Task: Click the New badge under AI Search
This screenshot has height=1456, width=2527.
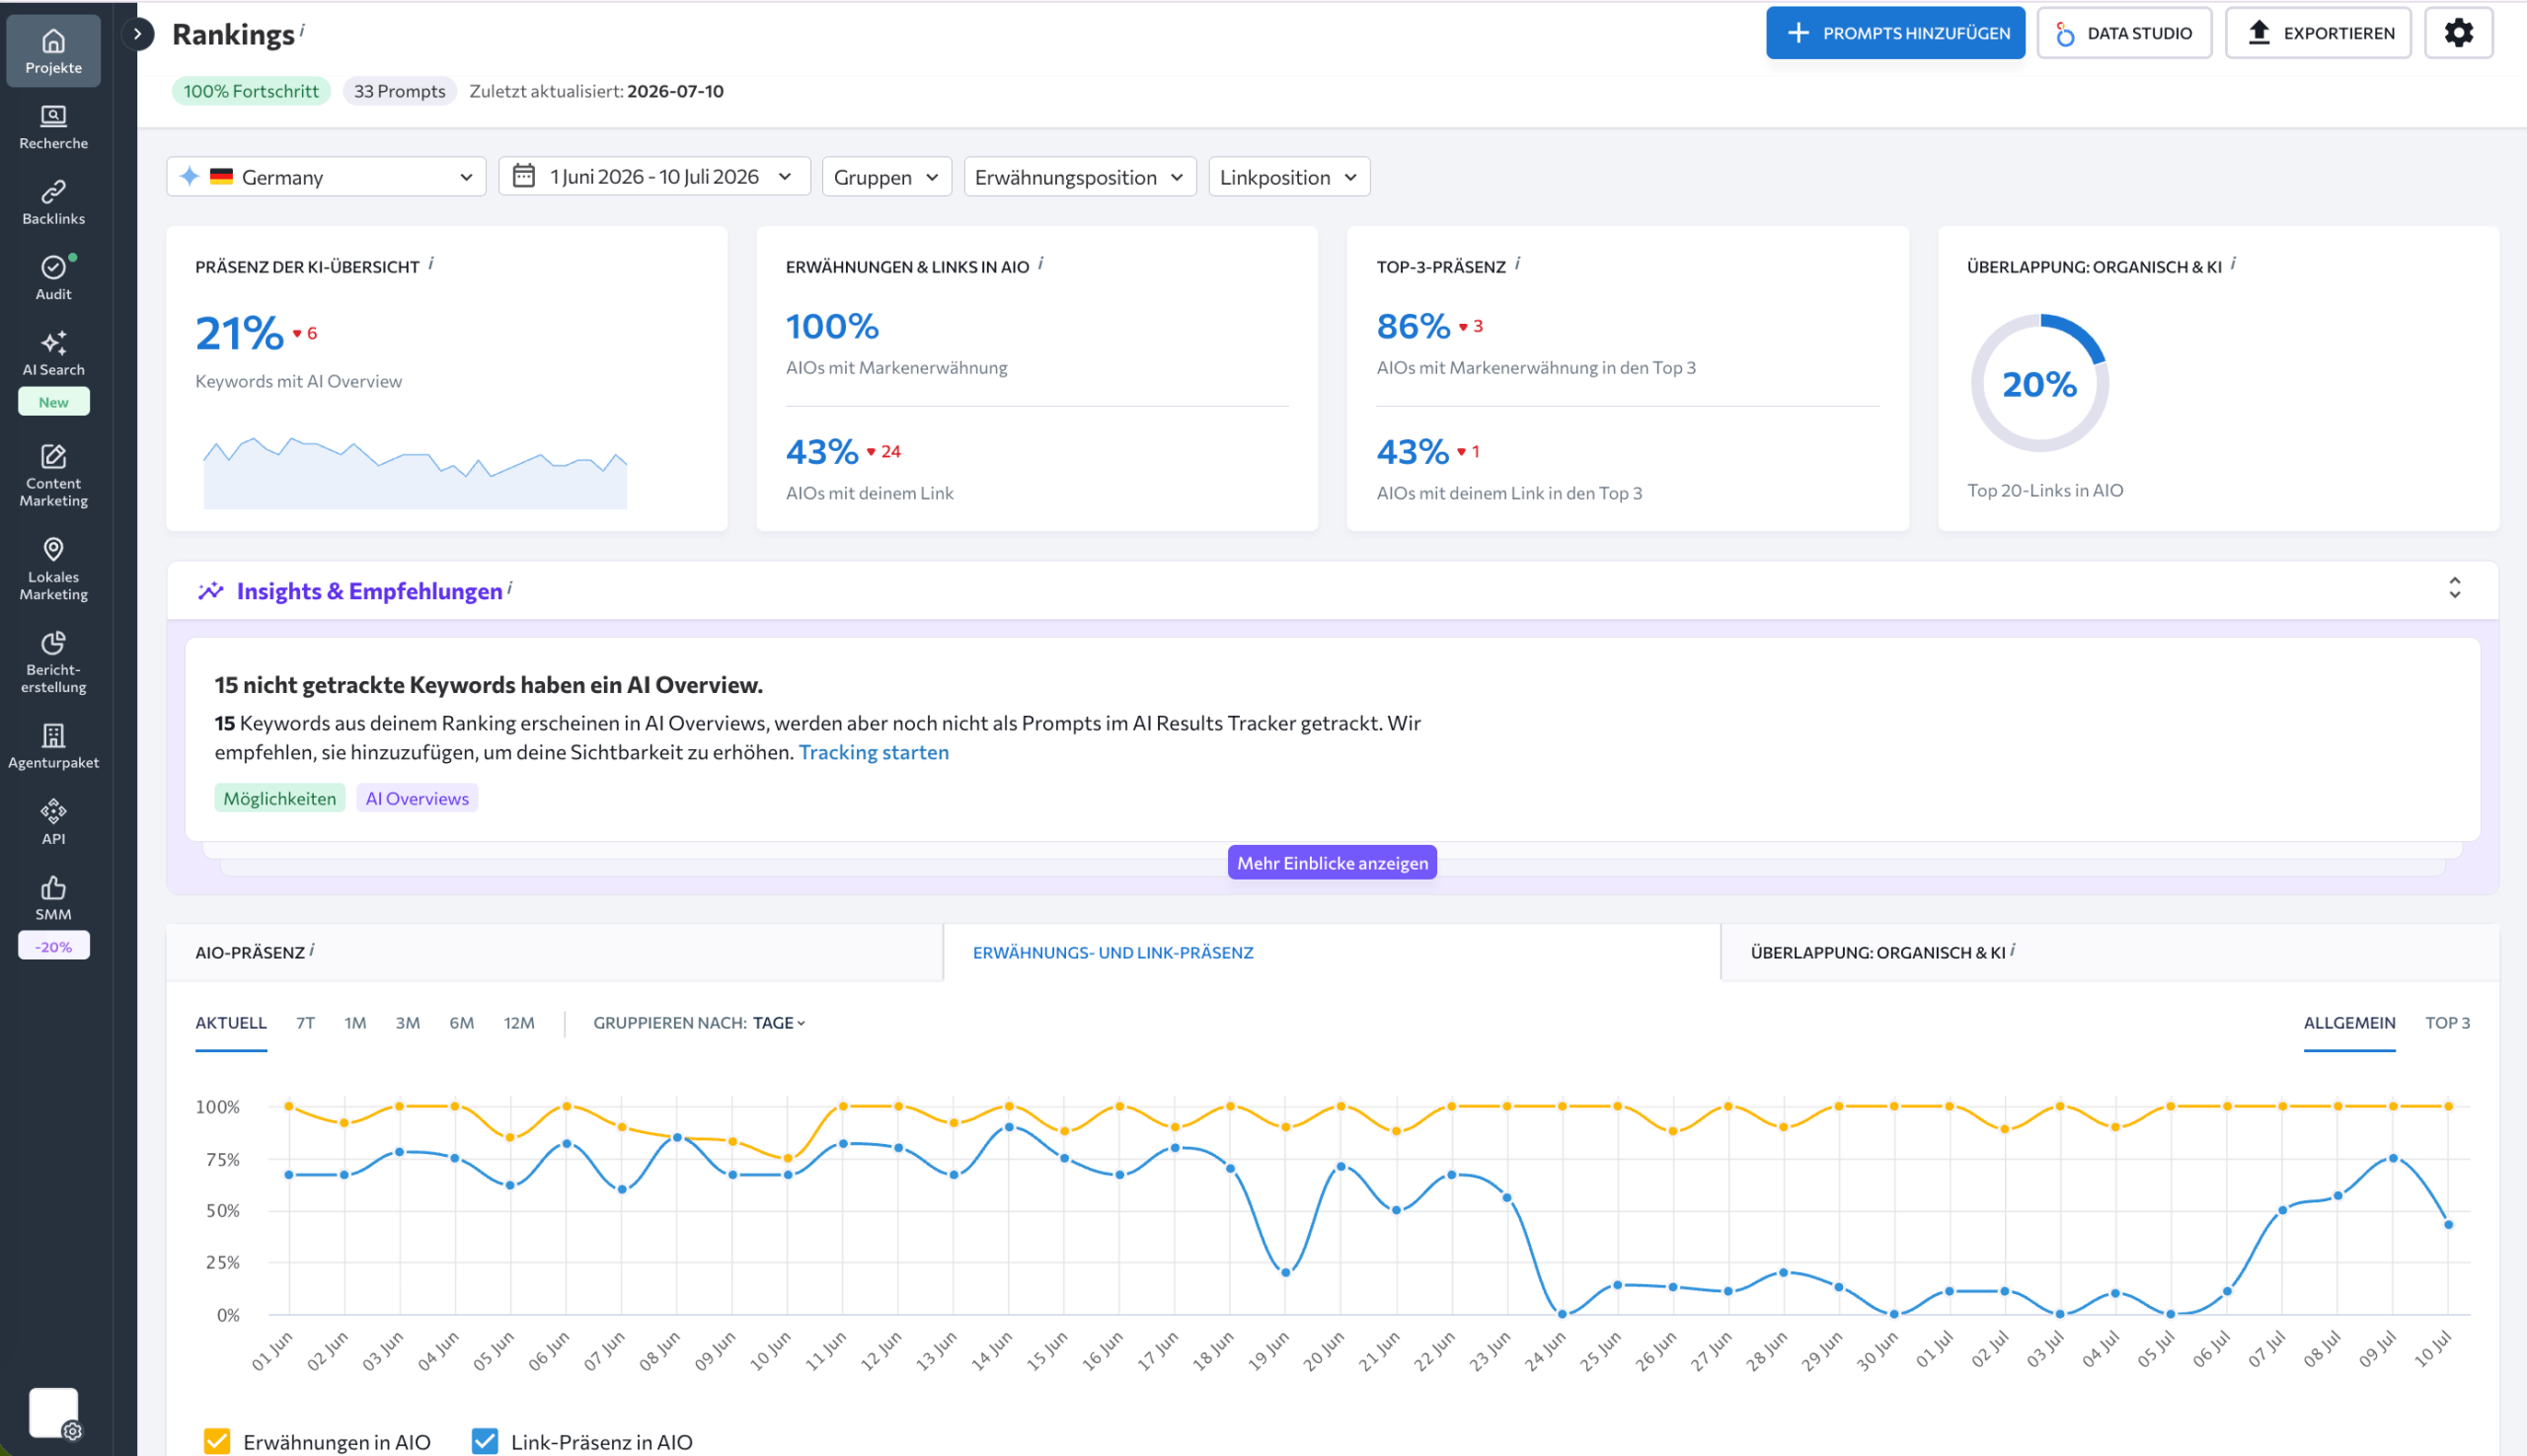Action: [x=54, y=402]
